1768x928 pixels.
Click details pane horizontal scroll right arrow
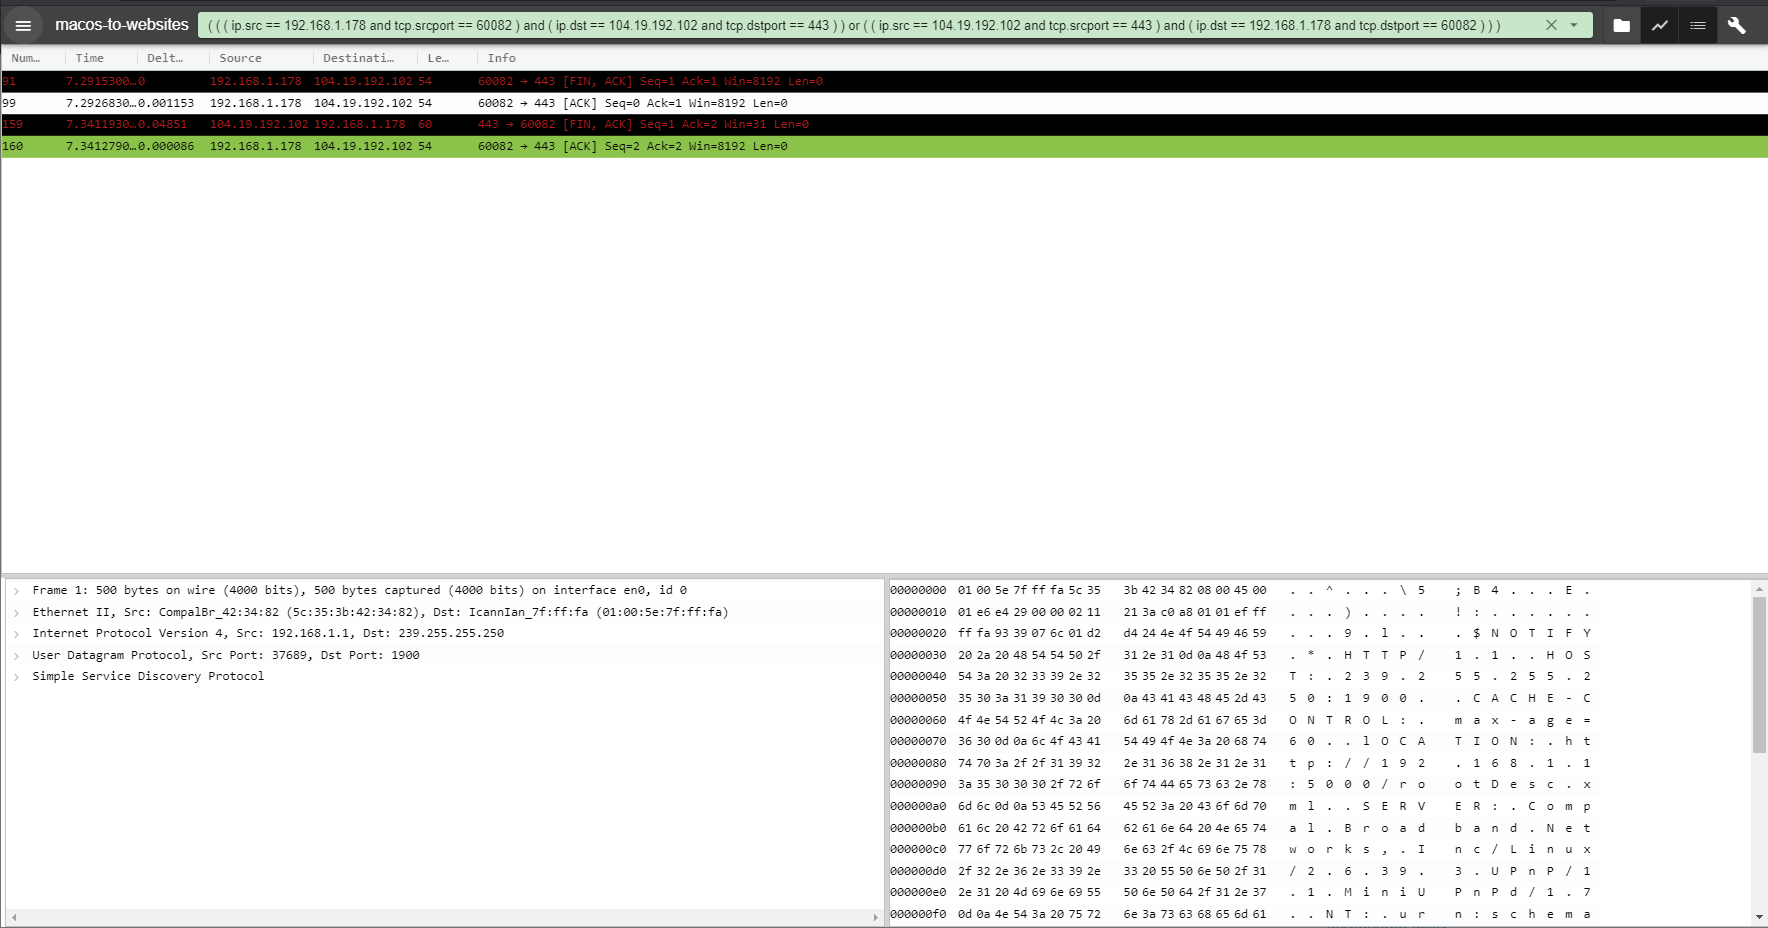pos(876,917)
